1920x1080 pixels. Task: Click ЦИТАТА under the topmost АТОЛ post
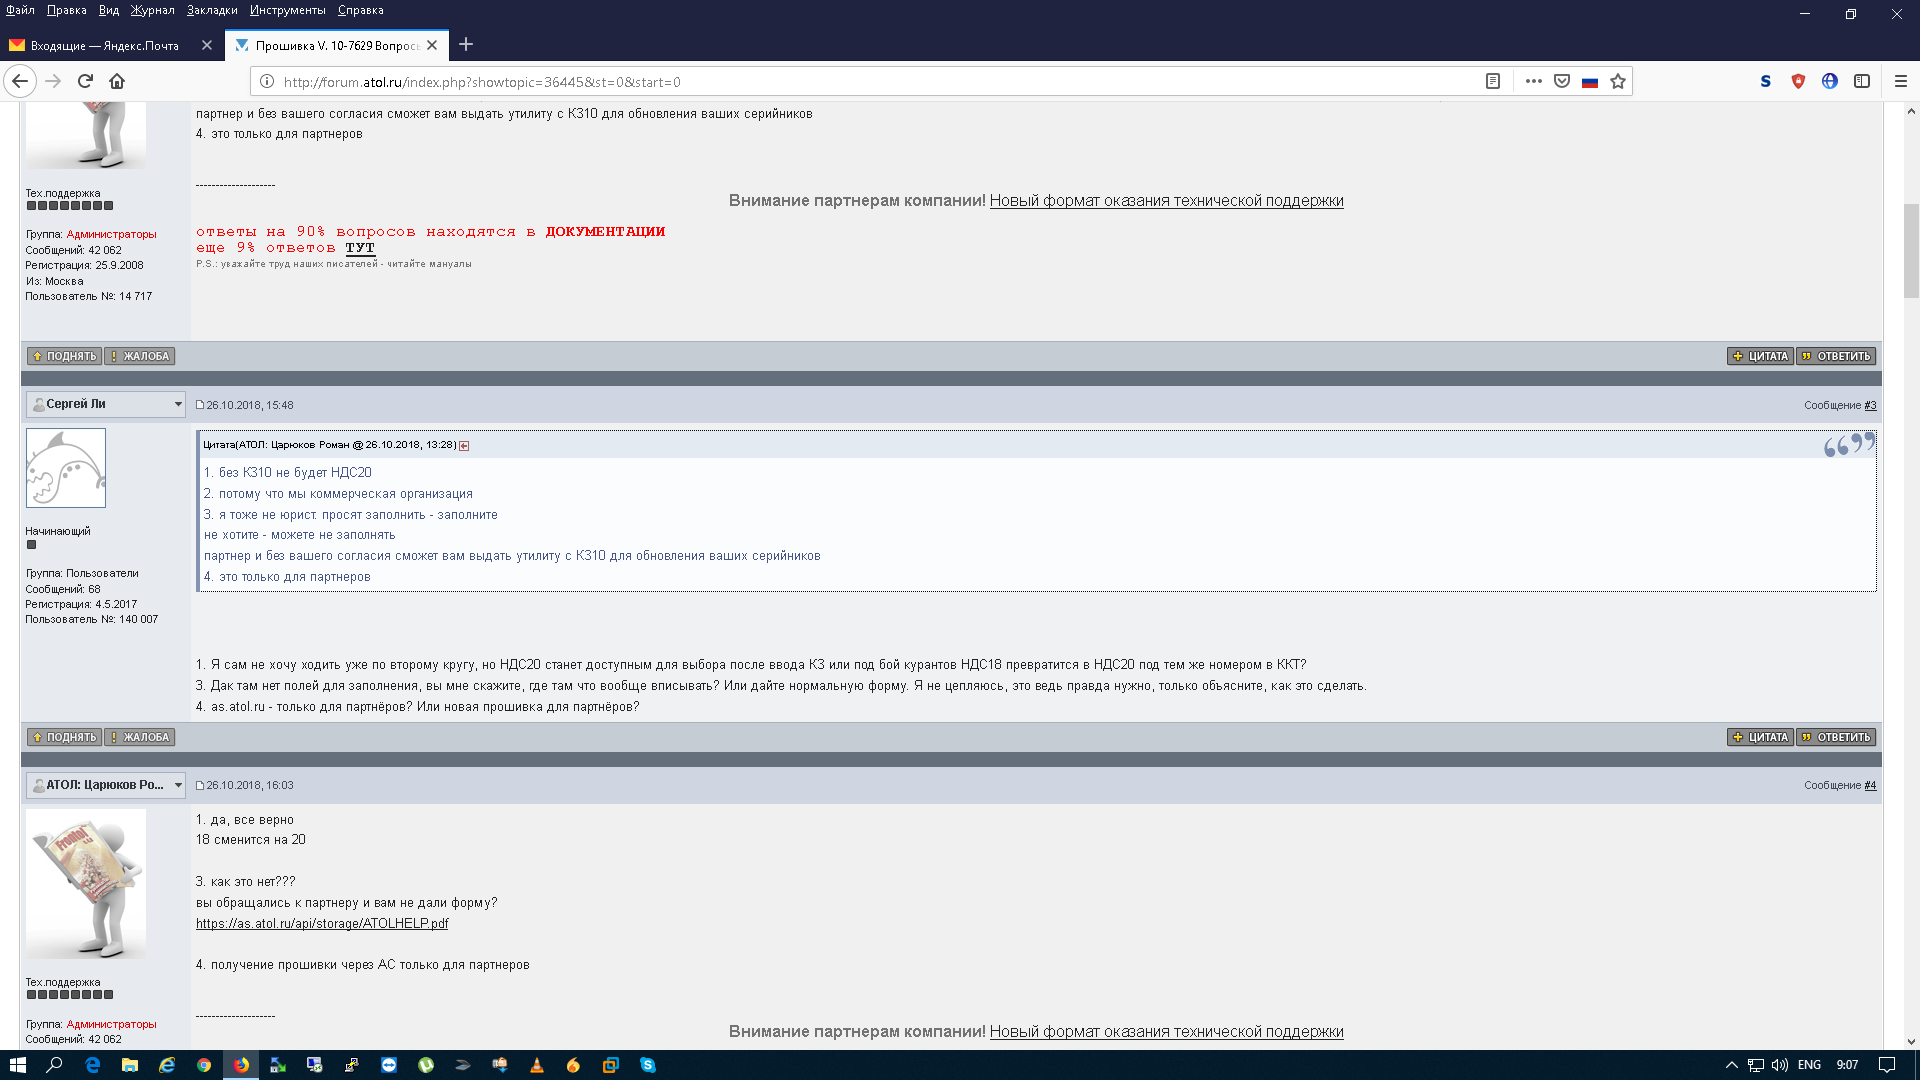(x=1760, y=356)
